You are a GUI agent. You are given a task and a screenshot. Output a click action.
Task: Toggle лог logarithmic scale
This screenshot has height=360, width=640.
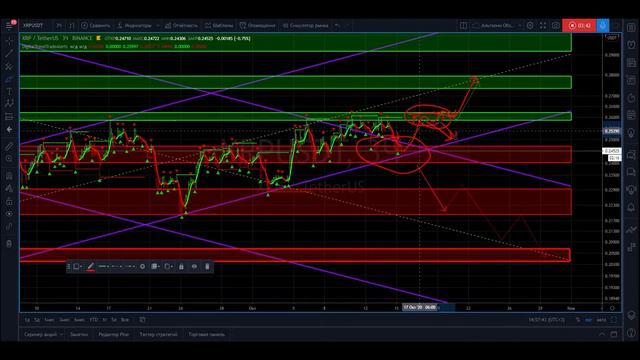click(589, 320)
